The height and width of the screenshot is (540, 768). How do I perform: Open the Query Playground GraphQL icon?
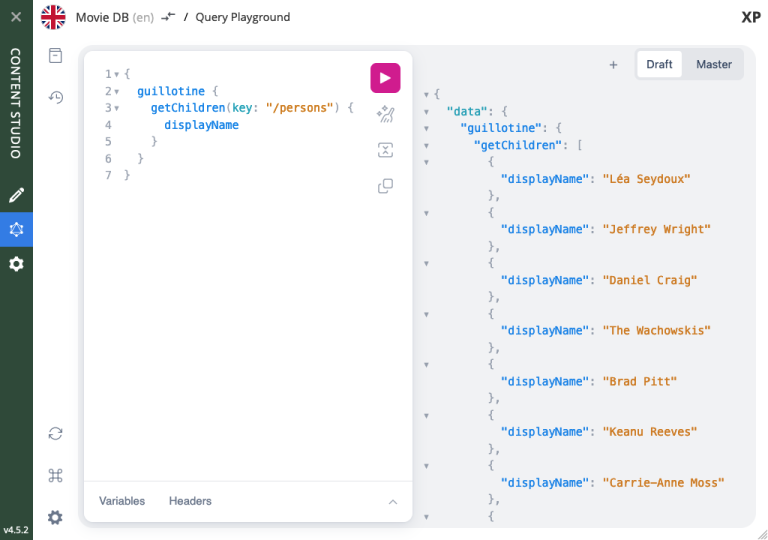tap(16, 229)
